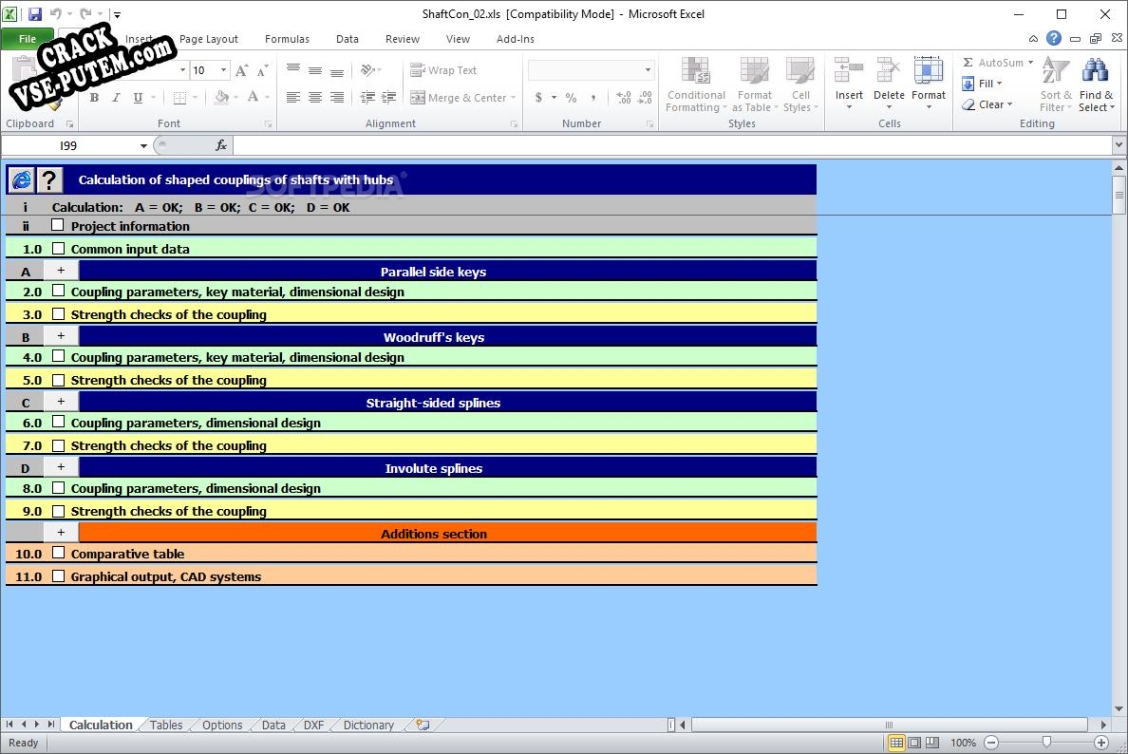Open the font size dropdown

point(223,71)
